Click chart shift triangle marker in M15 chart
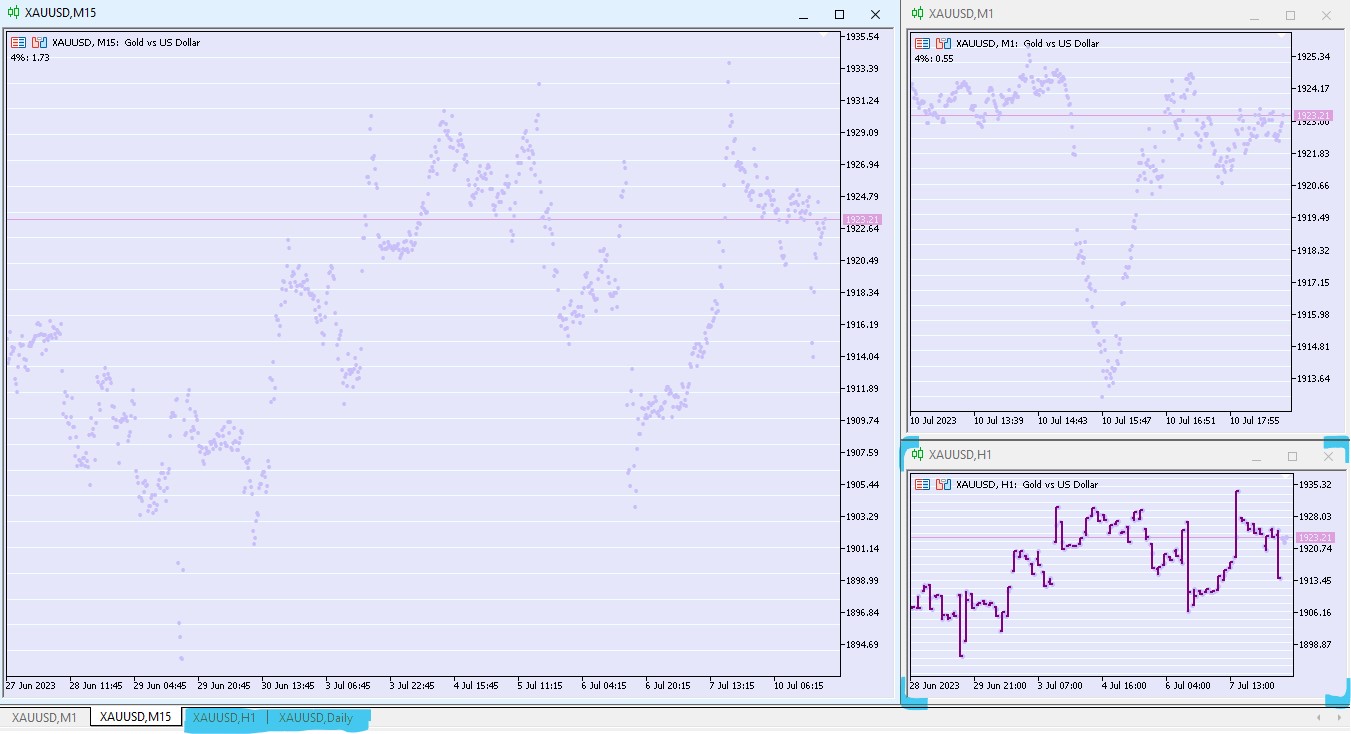Viewport: 1351px width, 734px height. point(823,36)
